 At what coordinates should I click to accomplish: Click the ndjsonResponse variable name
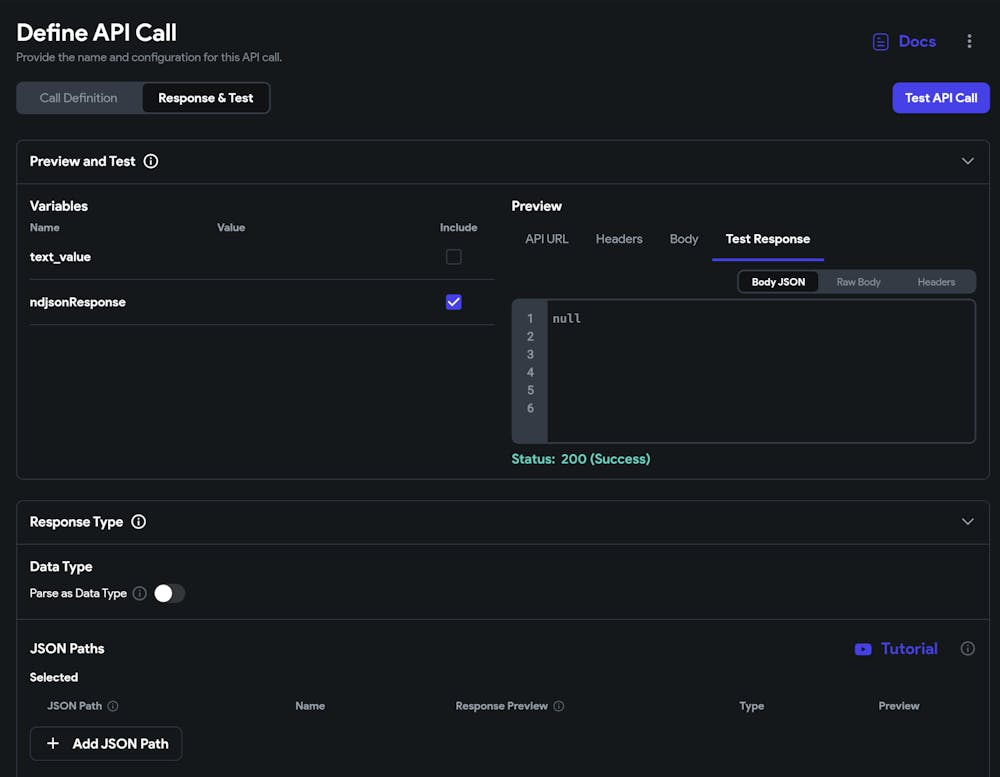click(78, 302)
